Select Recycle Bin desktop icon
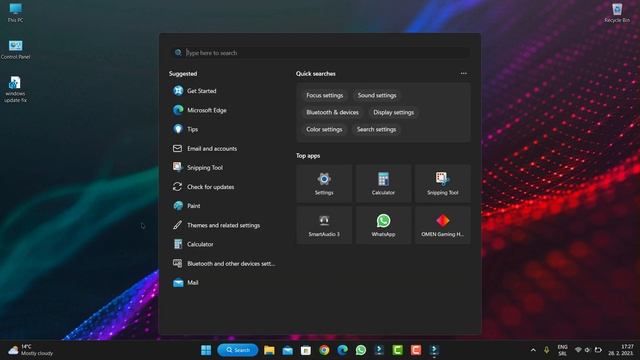The width and height of the screenshot is (640, 360). click(x=617, y=12)
